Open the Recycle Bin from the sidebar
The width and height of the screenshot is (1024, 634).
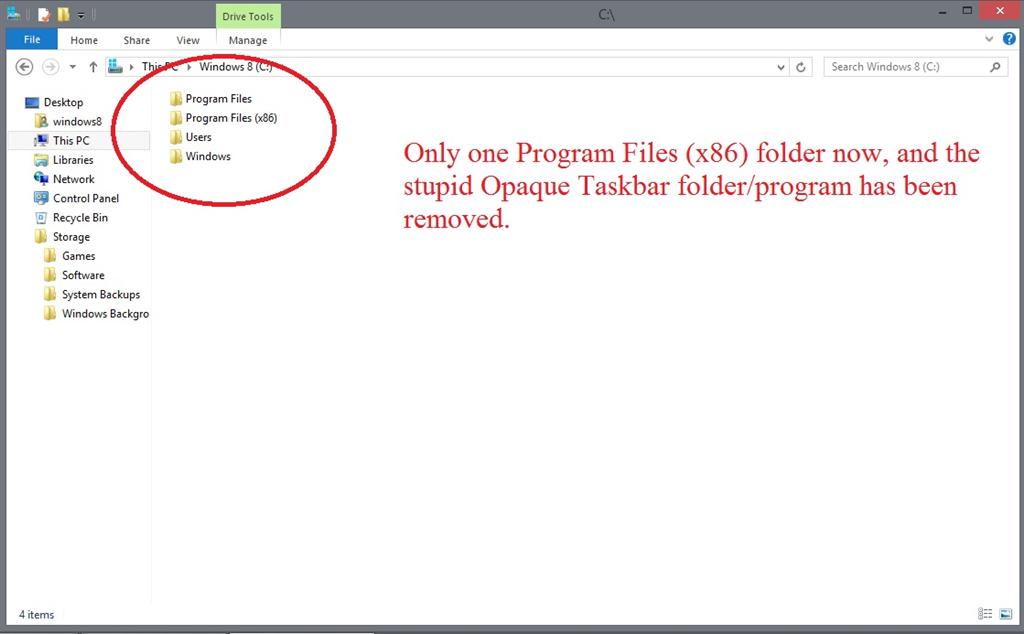[78, 217]
